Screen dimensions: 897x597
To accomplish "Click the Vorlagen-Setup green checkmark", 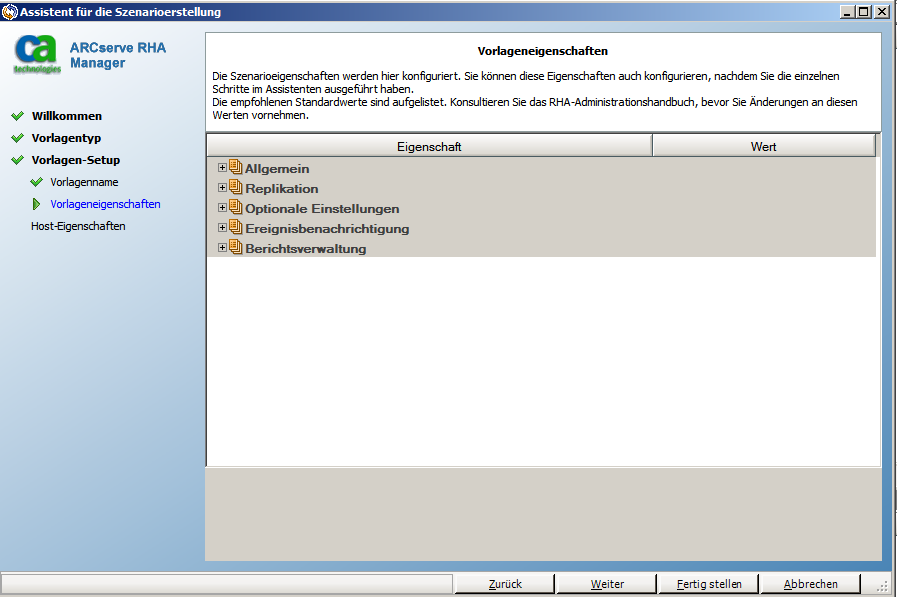I will [18, 160].
